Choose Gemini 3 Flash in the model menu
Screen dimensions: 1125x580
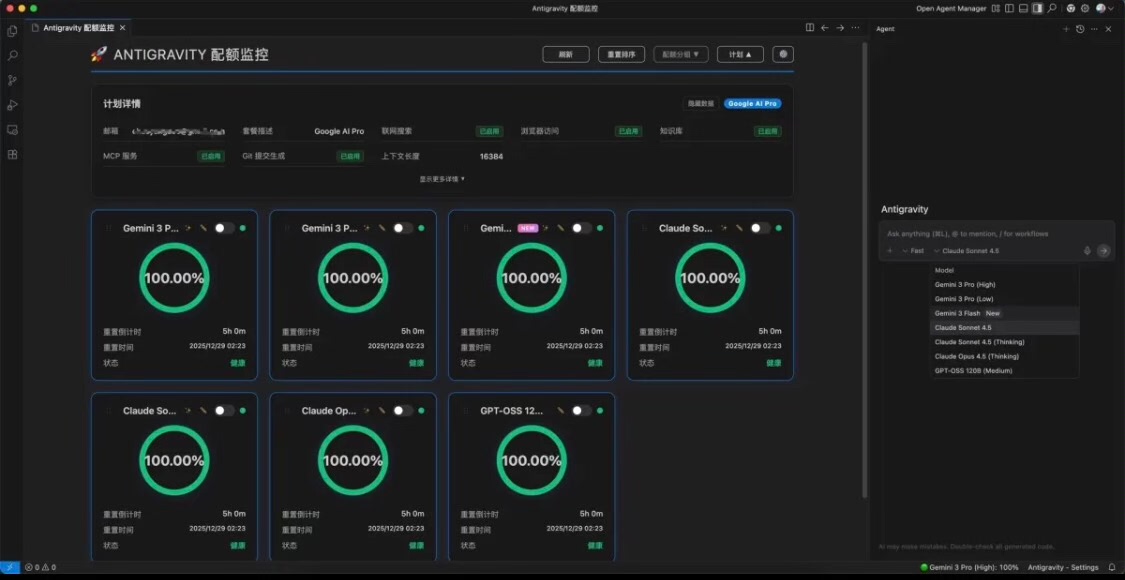click(957, 313)
